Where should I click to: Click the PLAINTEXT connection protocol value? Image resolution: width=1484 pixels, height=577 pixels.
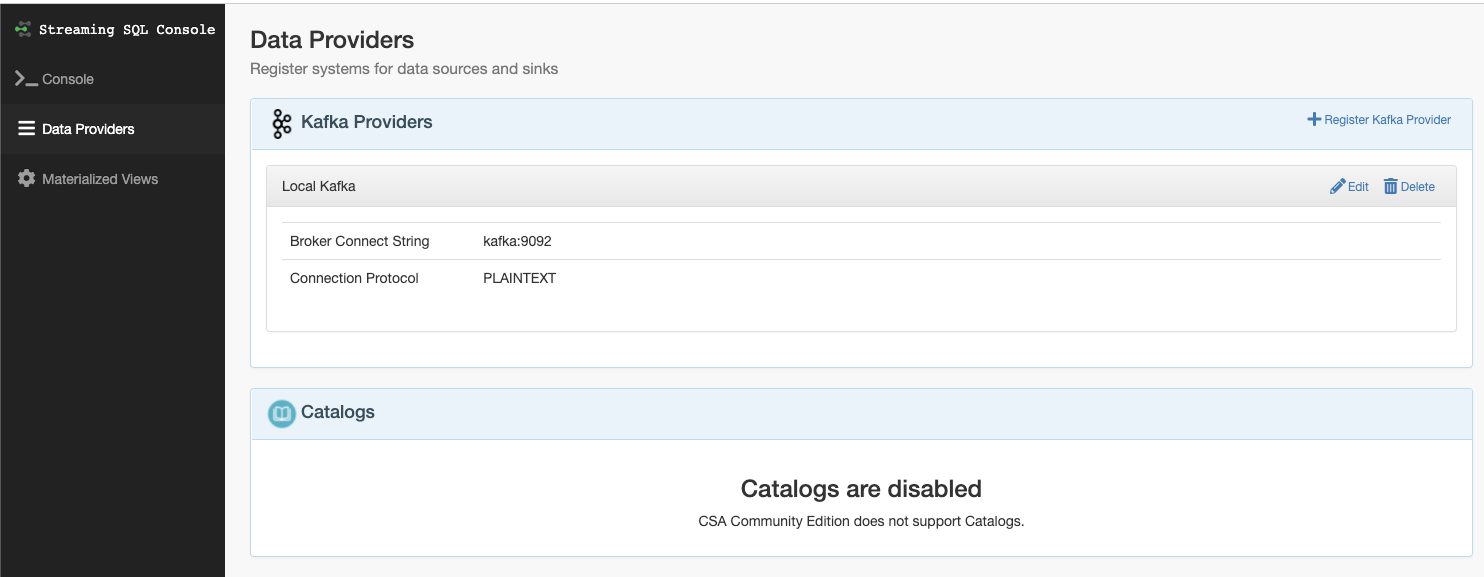[x=519, y=278]
